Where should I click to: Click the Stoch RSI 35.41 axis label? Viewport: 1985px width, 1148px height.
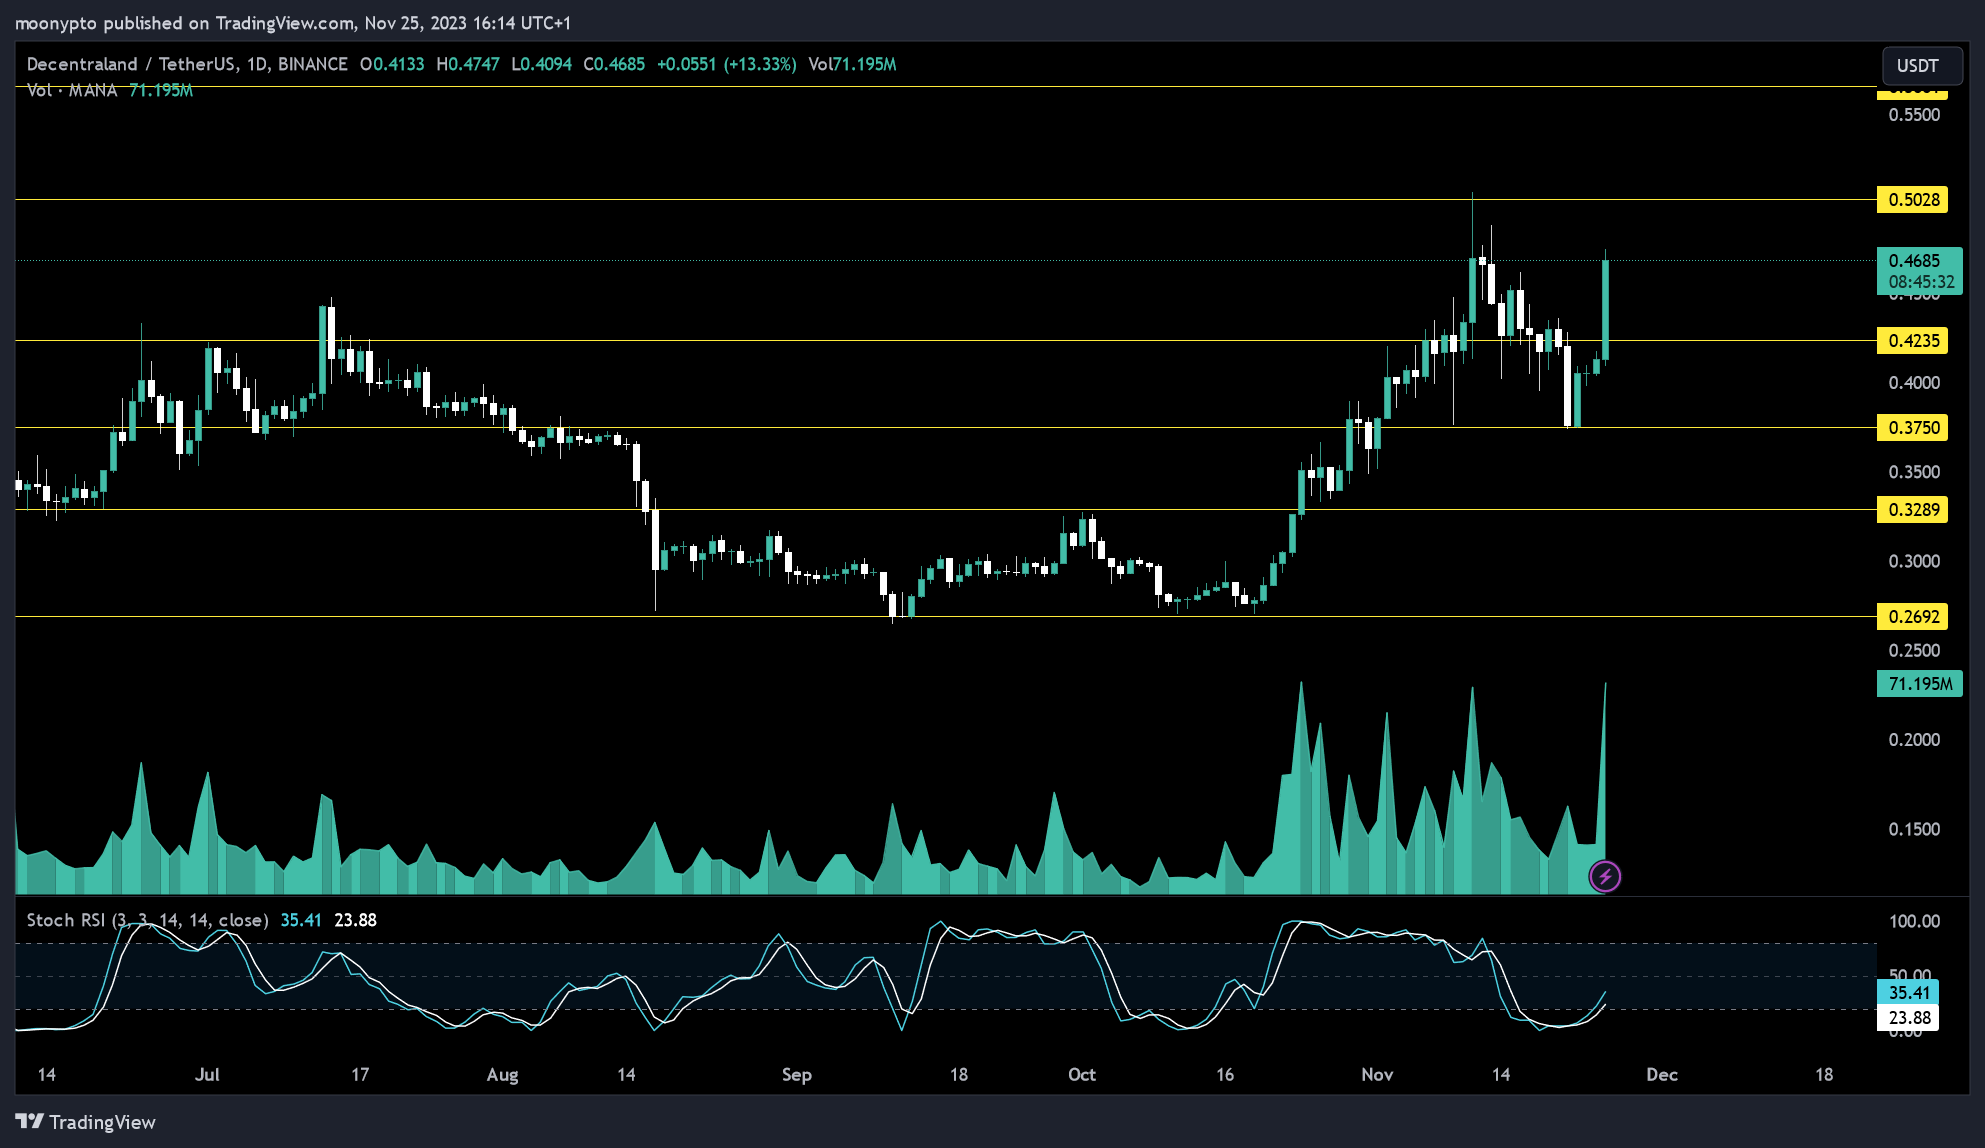[1909, 993]
